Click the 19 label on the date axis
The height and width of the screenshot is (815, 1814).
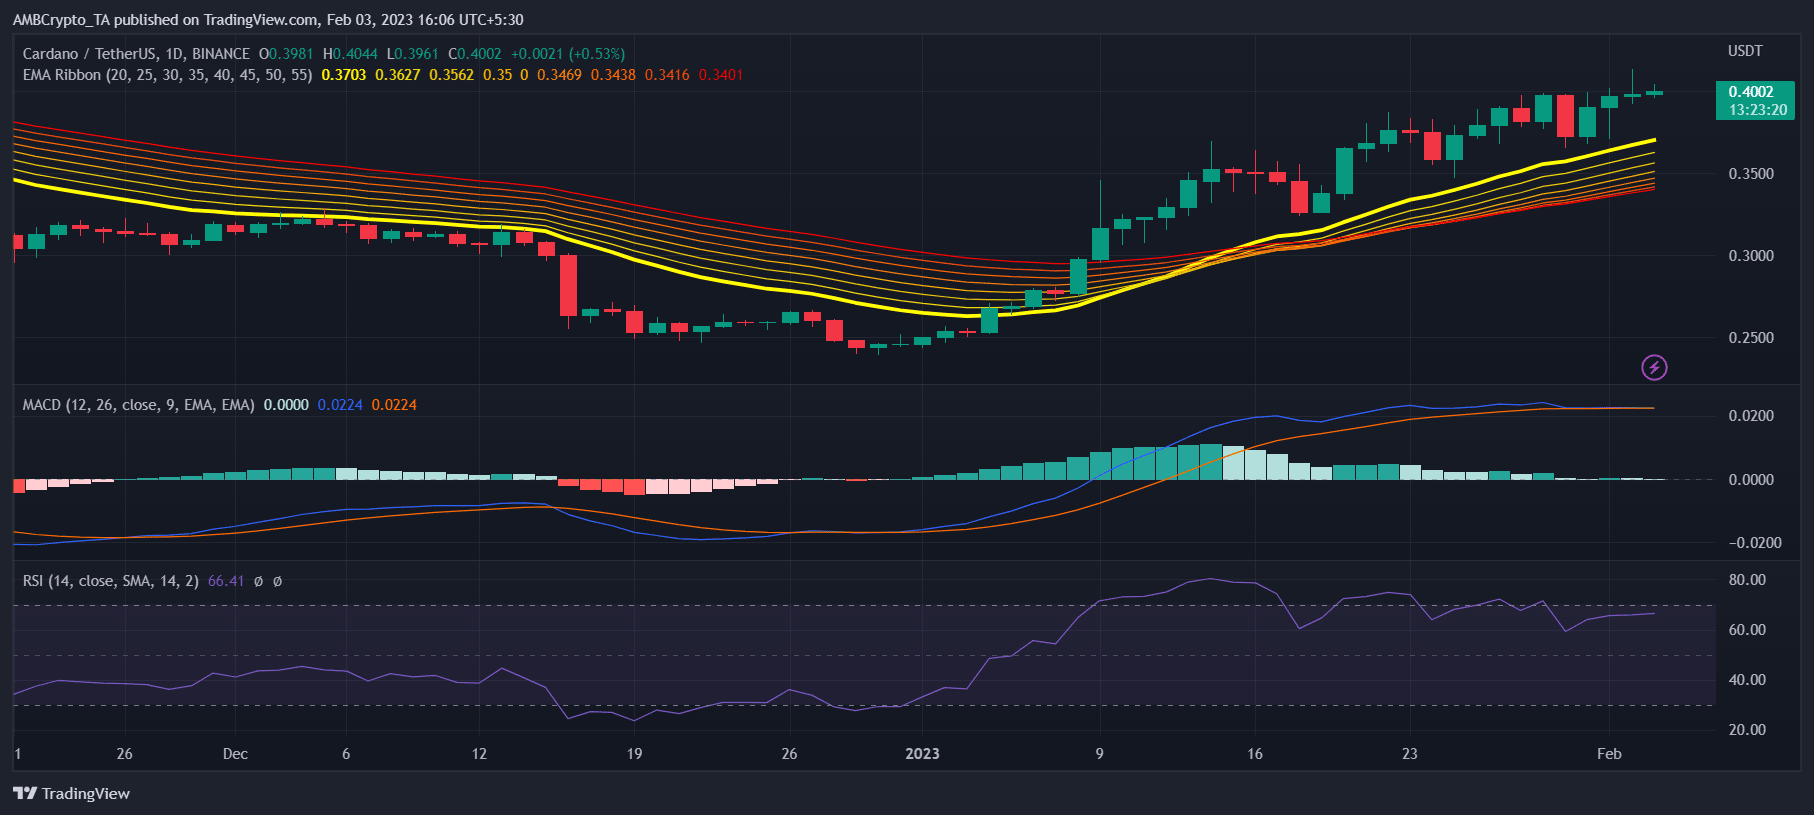[634, 754]
